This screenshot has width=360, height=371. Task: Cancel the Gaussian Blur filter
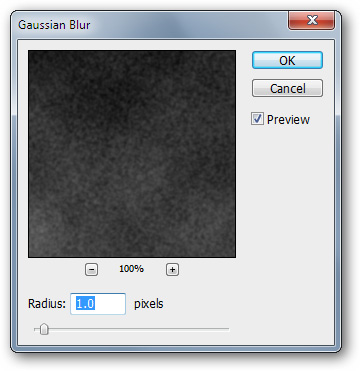[x=287, y=88]
